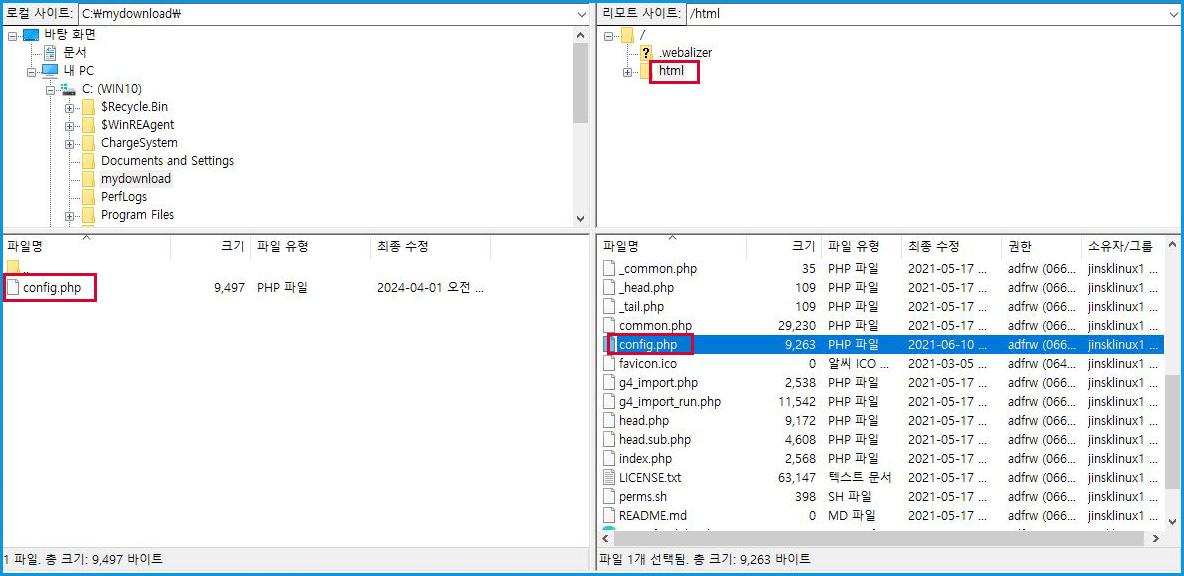The height and width of the screenshot is (576, 1184).
Task: Click the .webalizer folder question-mark icon
Action: tap(645, 52)
